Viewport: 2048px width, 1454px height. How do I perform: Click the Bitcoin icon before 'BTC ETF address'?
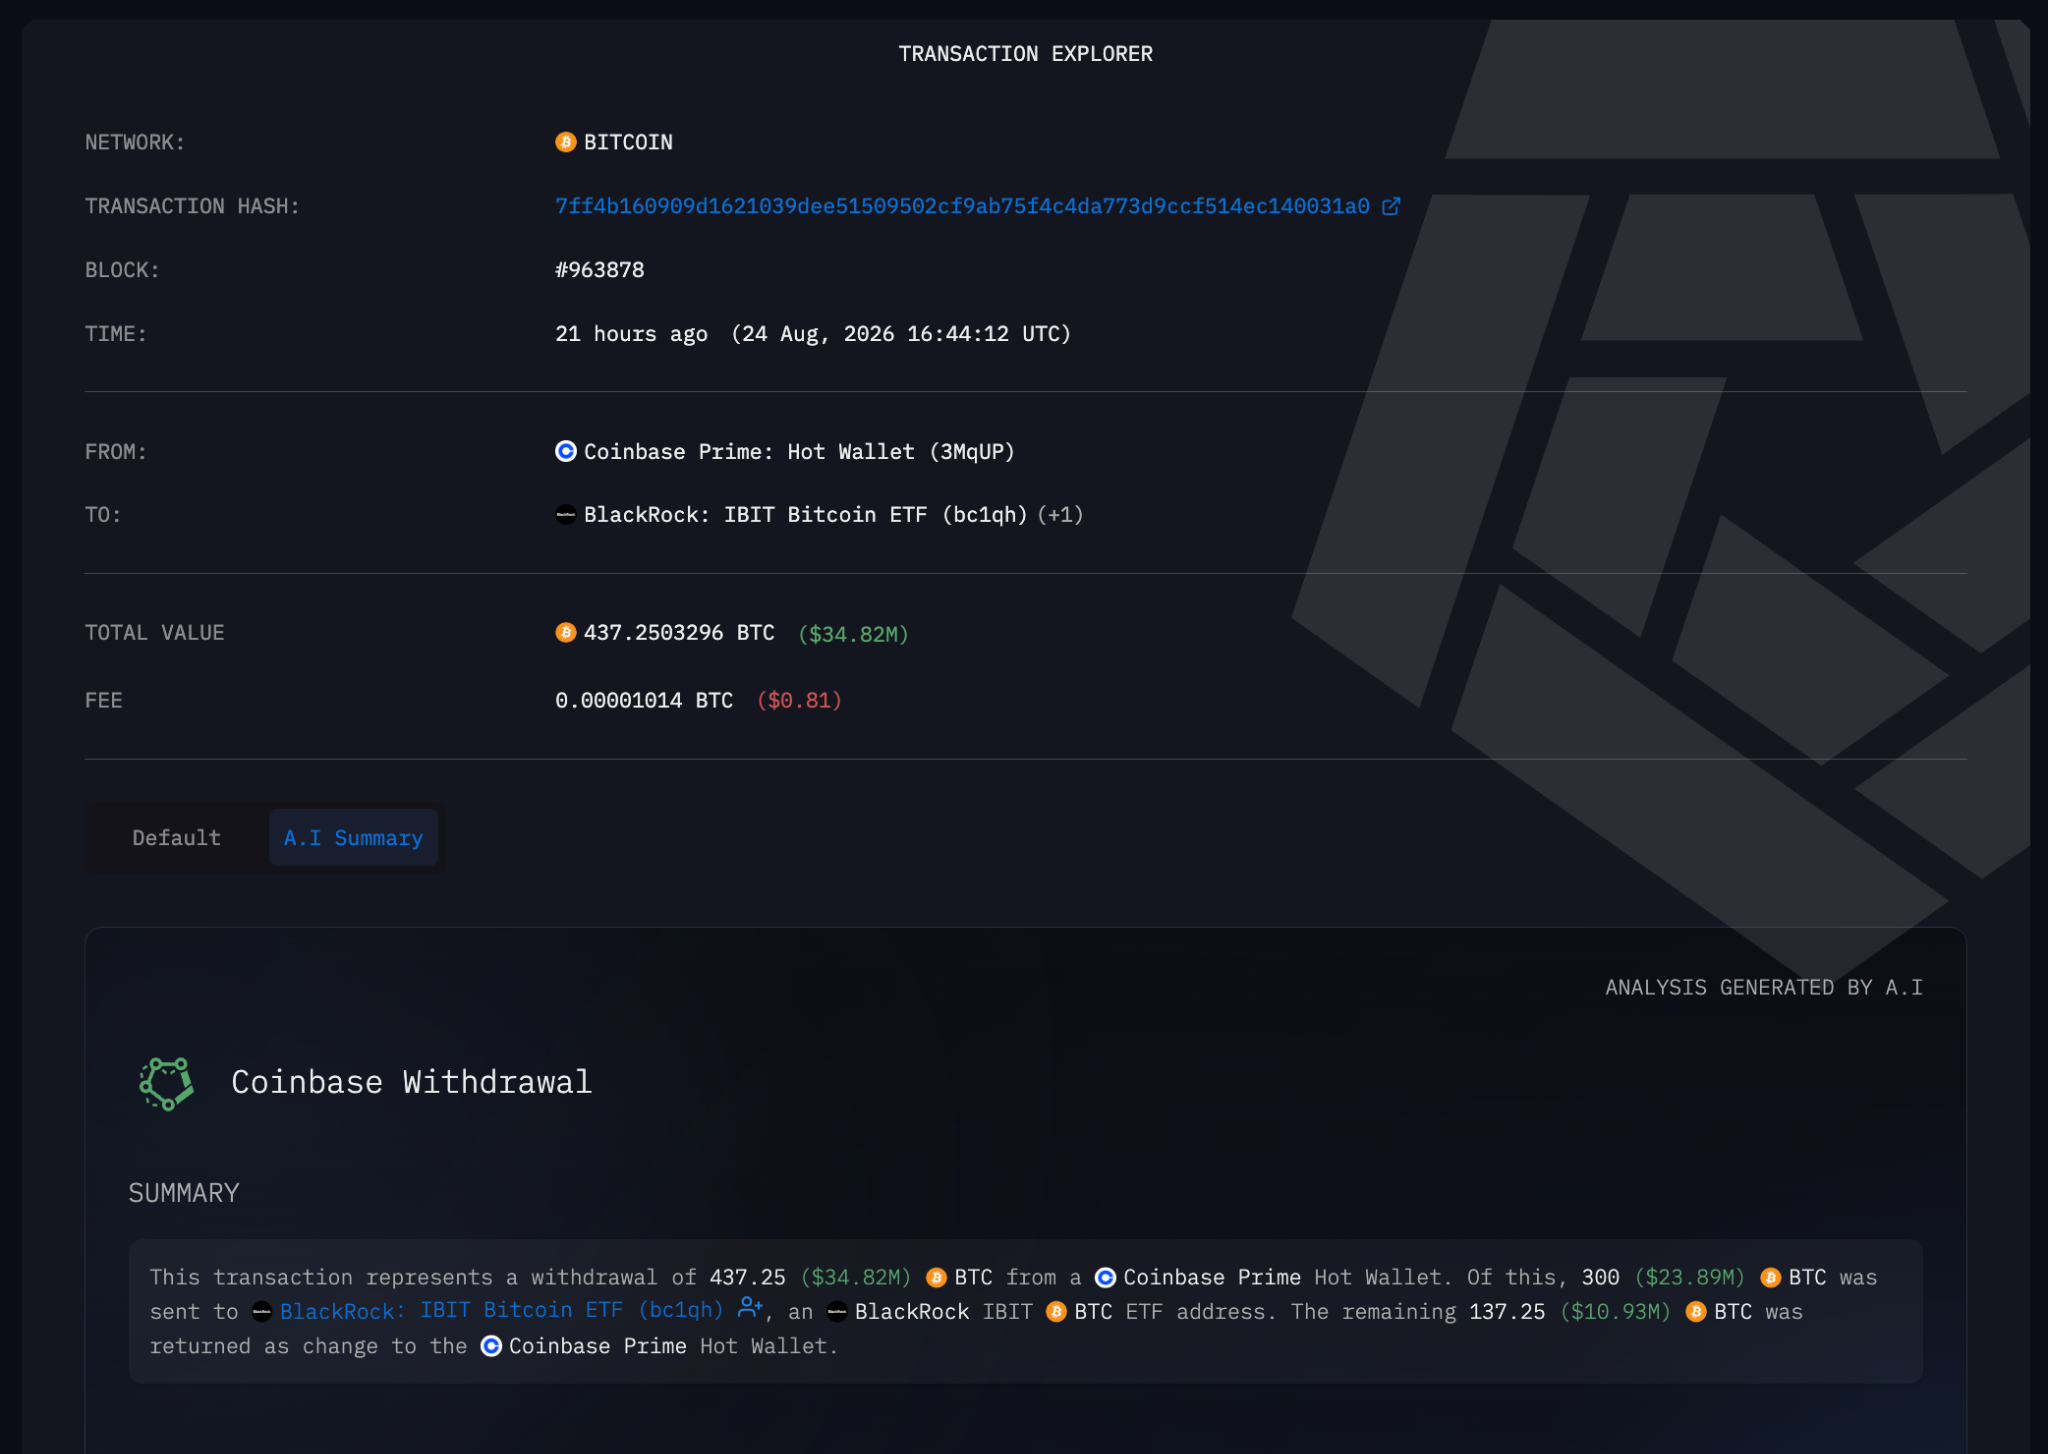point(1056,1311)
